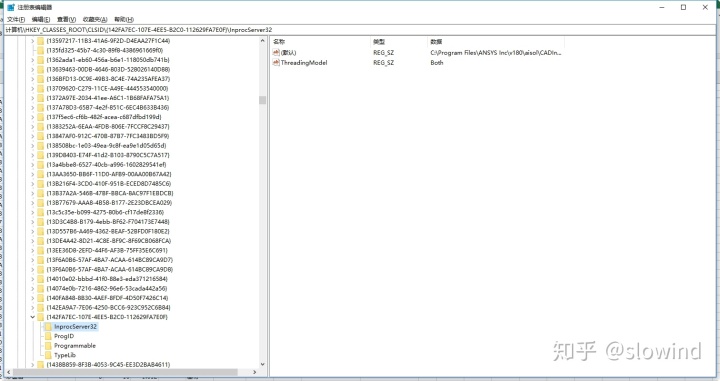
Task: Click data C:\Program Files\ANSYS Inc path
Action: click(x=495, y=53)
